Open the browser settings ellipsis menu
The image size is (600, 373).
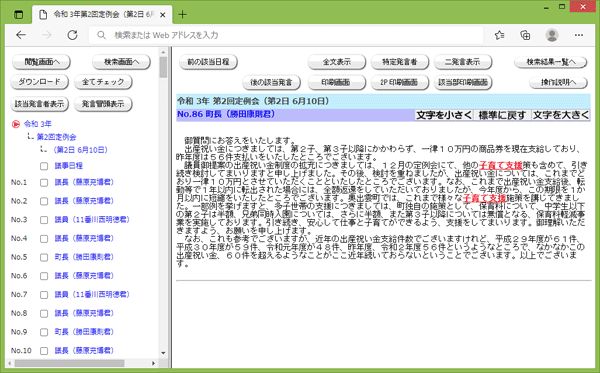click(x=579, y=35)
